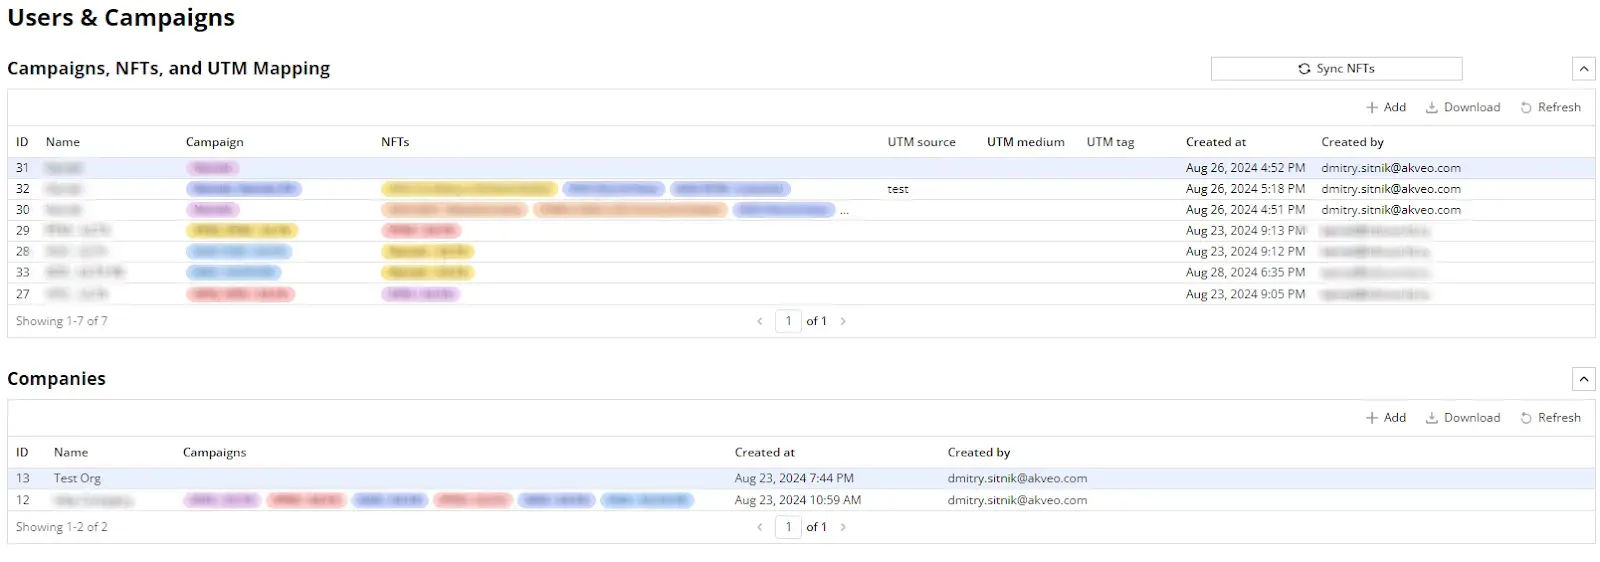Click 'Aug 26, 2024 5:18 PM' cell
This screenshot has width=1600, height=562.
[1245, 189]
